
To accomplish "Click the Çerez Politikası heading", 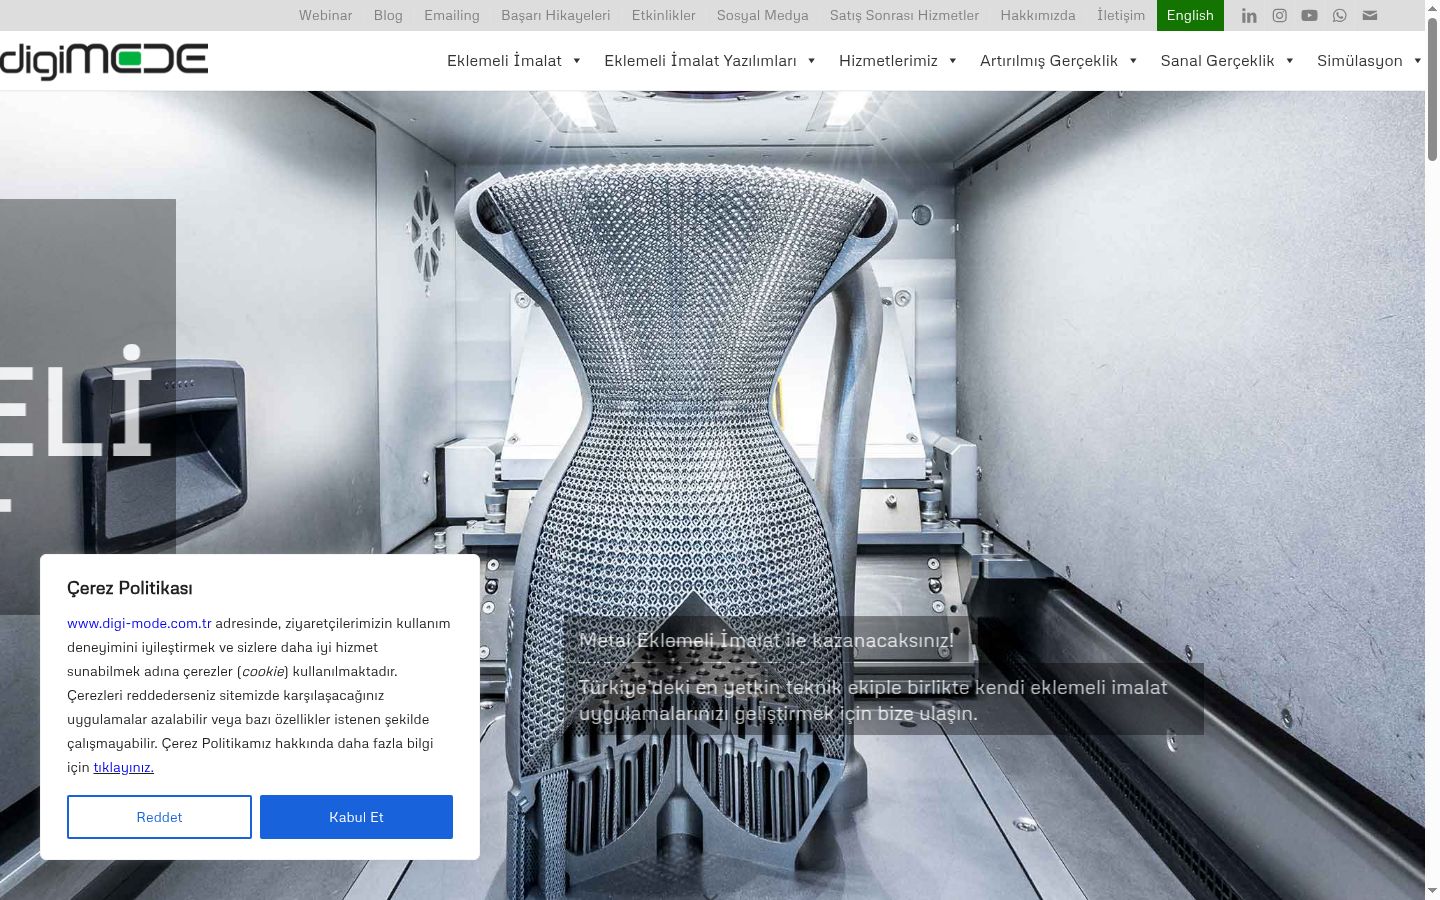I will click(130, 588).
